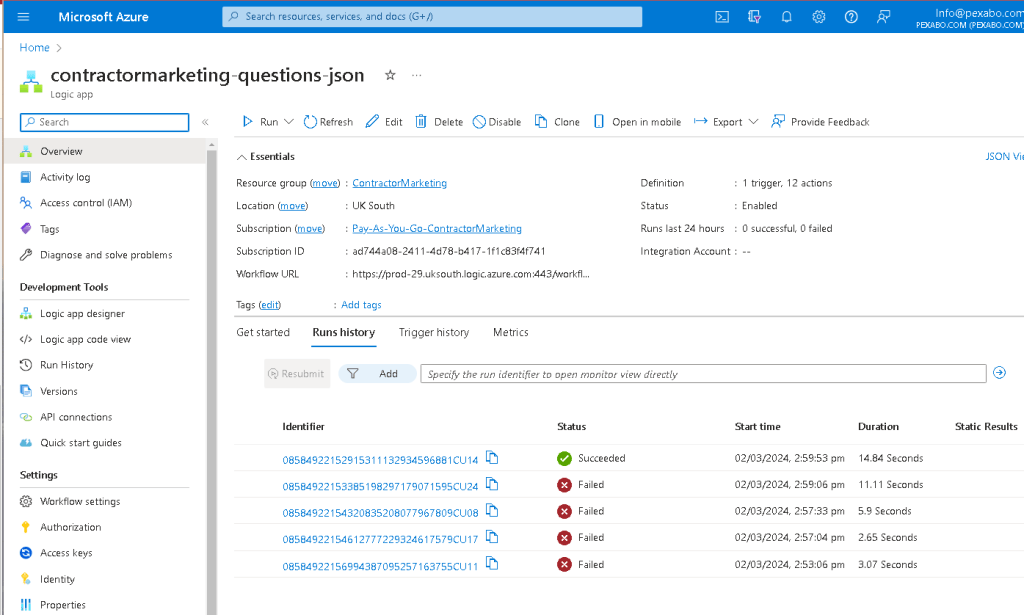Open the Azure portal hamburger menu
1024x615 pixels.
click(x=24, y=17)
